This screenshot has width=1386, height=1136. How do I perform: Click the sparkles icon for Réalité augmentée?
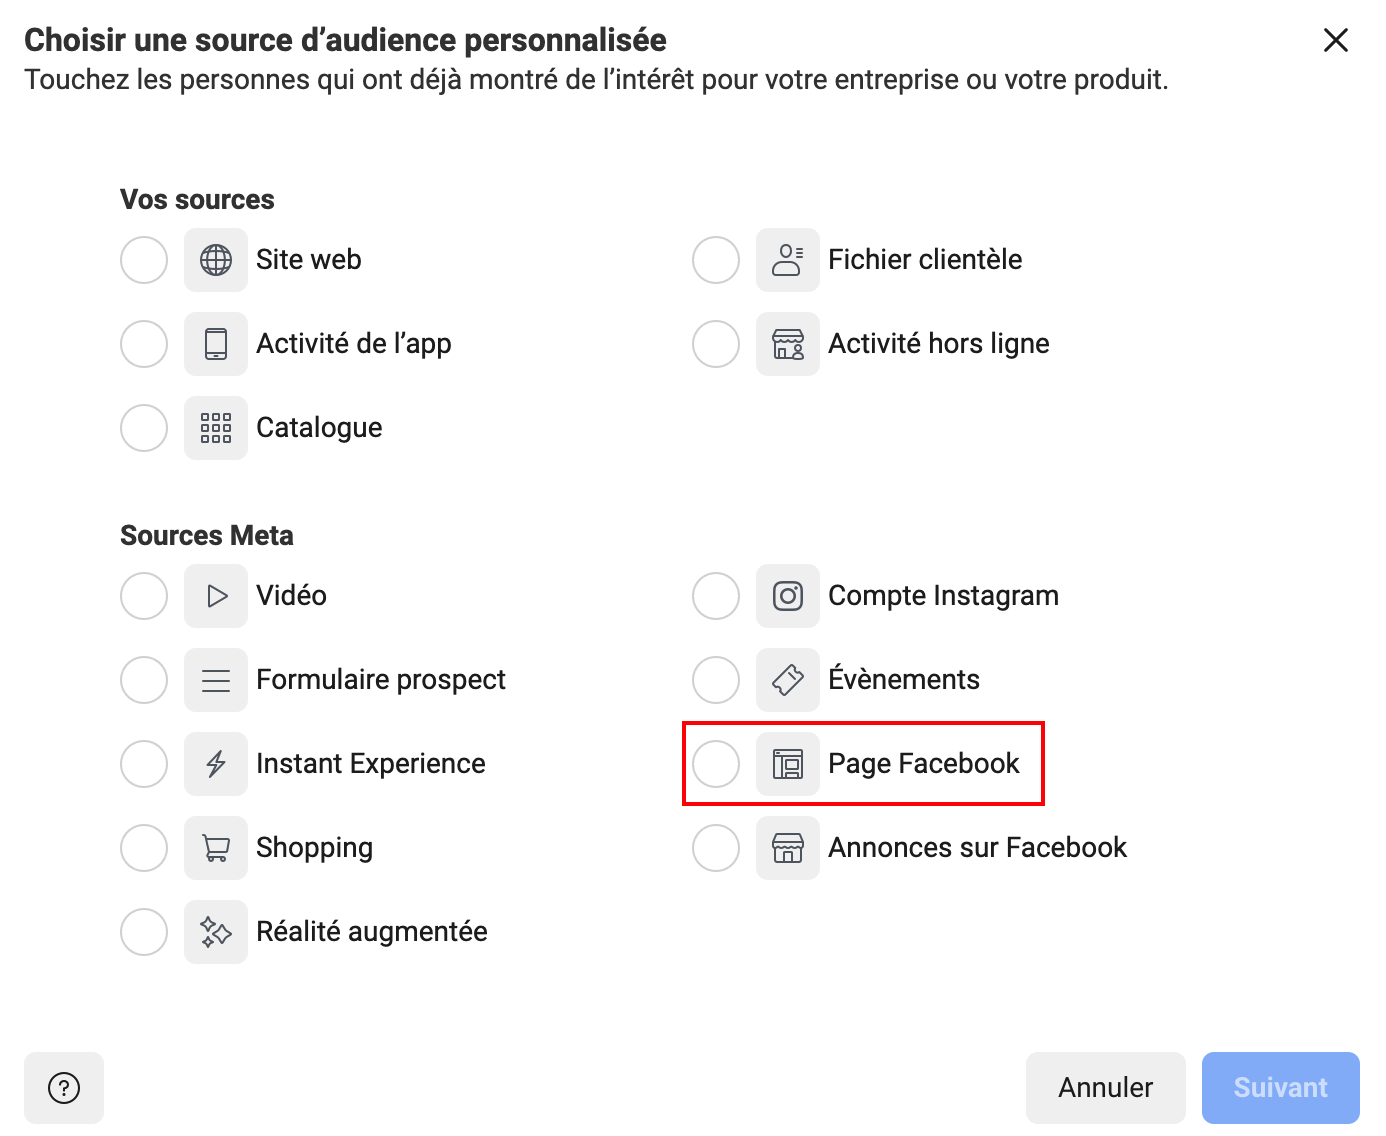(216, 932)
